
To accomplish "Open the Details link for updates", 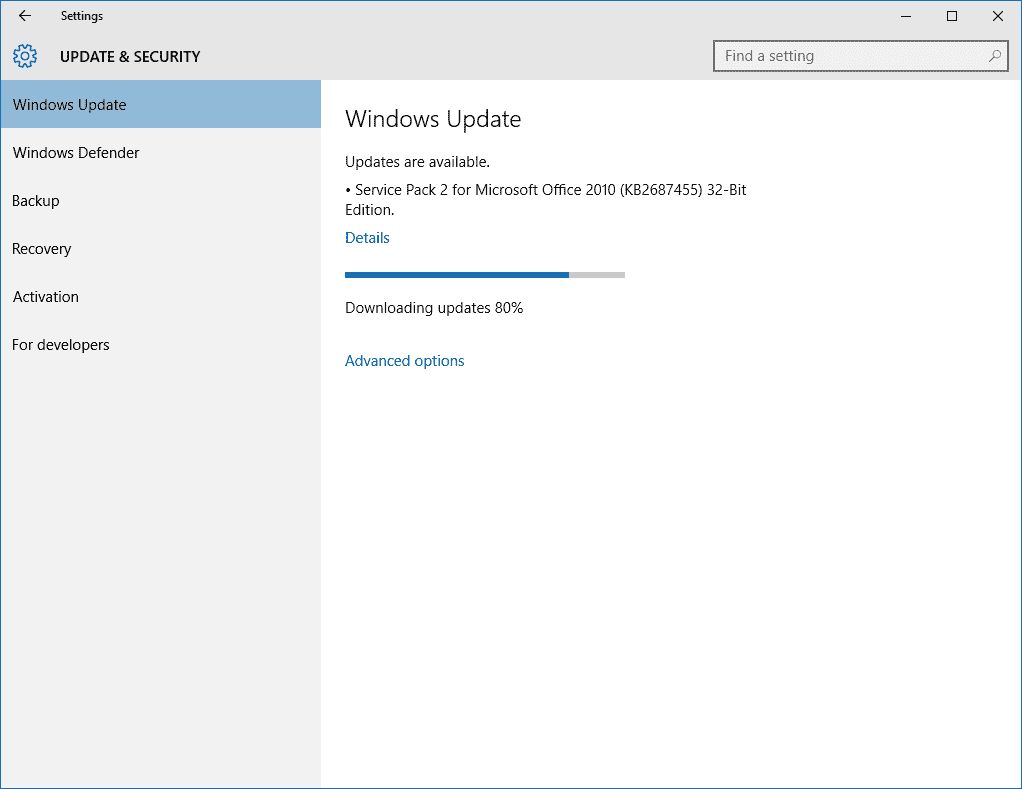I will (x=367, y=238).
